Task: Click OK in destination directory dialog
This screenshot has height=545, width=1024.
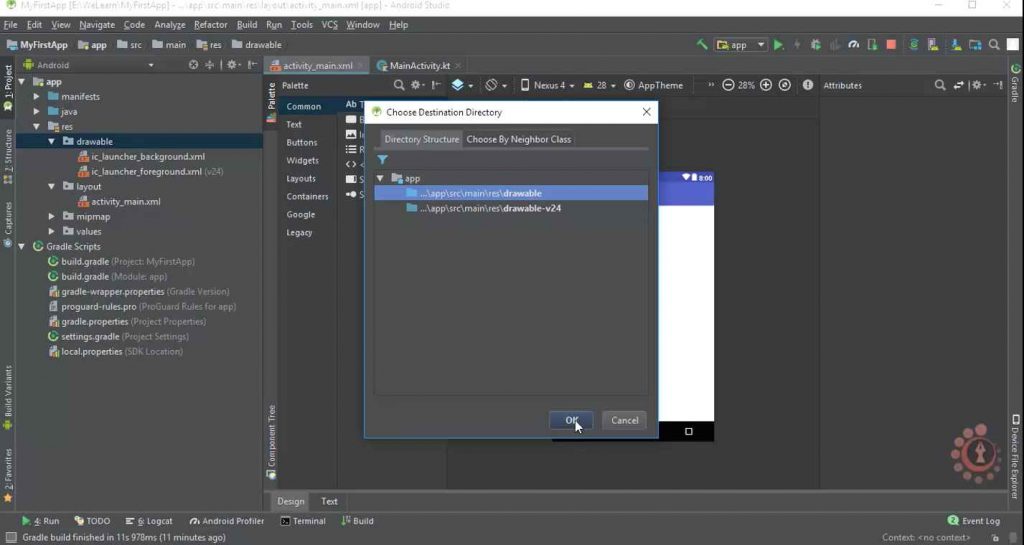Action: [x=571, y=420]
